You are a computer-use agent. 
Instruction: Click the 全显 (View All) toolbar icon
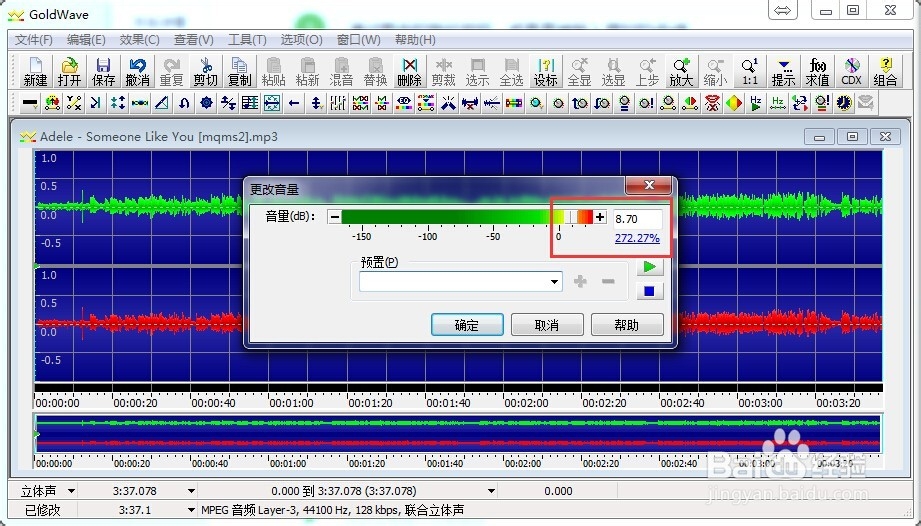(x=580, y=72)
